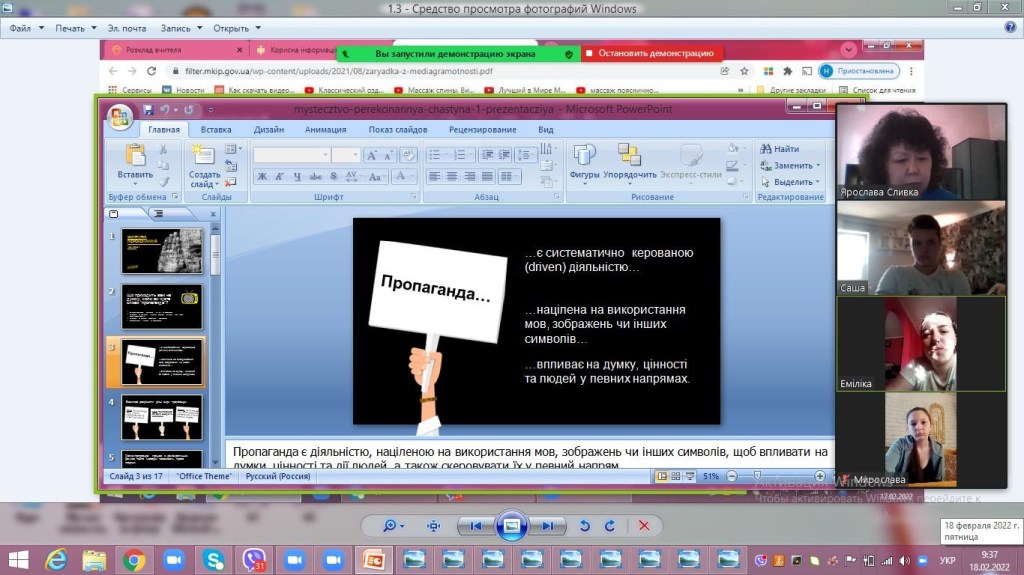Toggle bold (Ж) formatting
Image resolution: width=1024 pixels, height=575 pixels.
(x=262, y=177)
